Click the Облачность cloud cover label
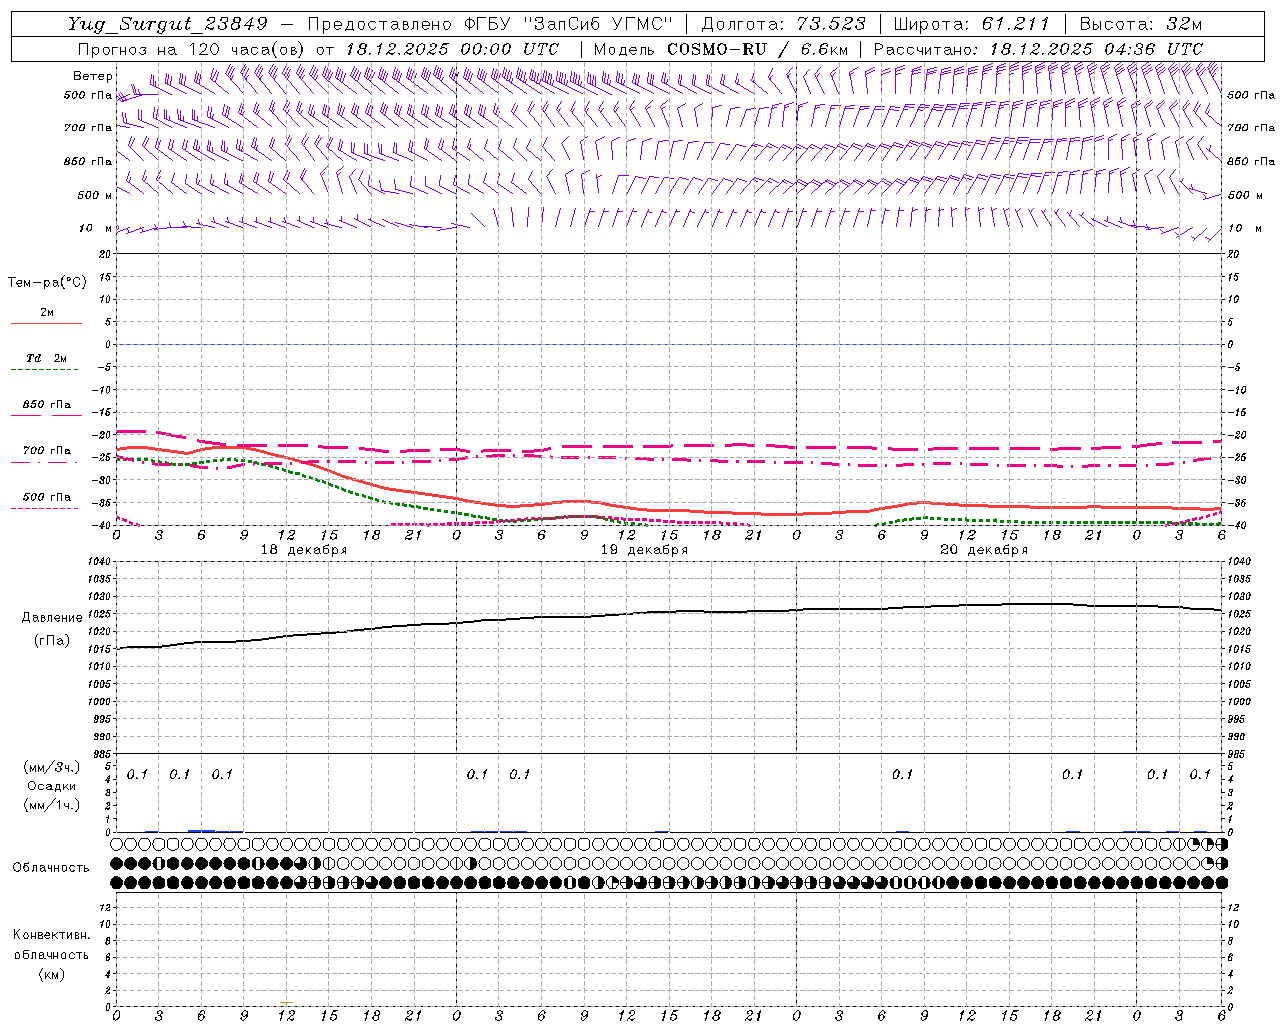Screen dimensions: 1280x1024 (51, 868)
